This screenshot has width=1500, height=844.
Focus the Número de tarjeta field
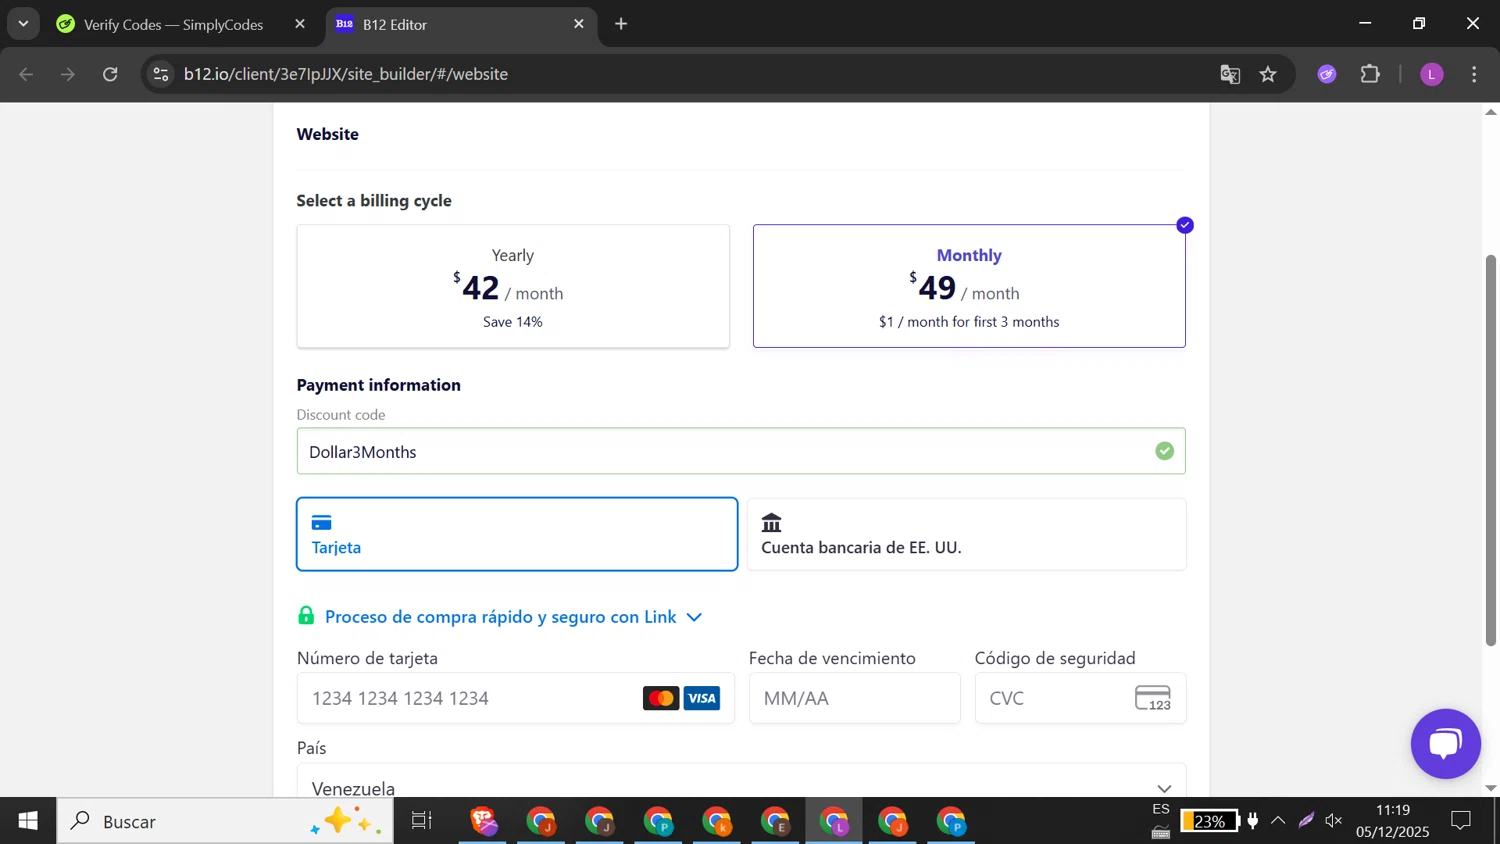[515, 698]
